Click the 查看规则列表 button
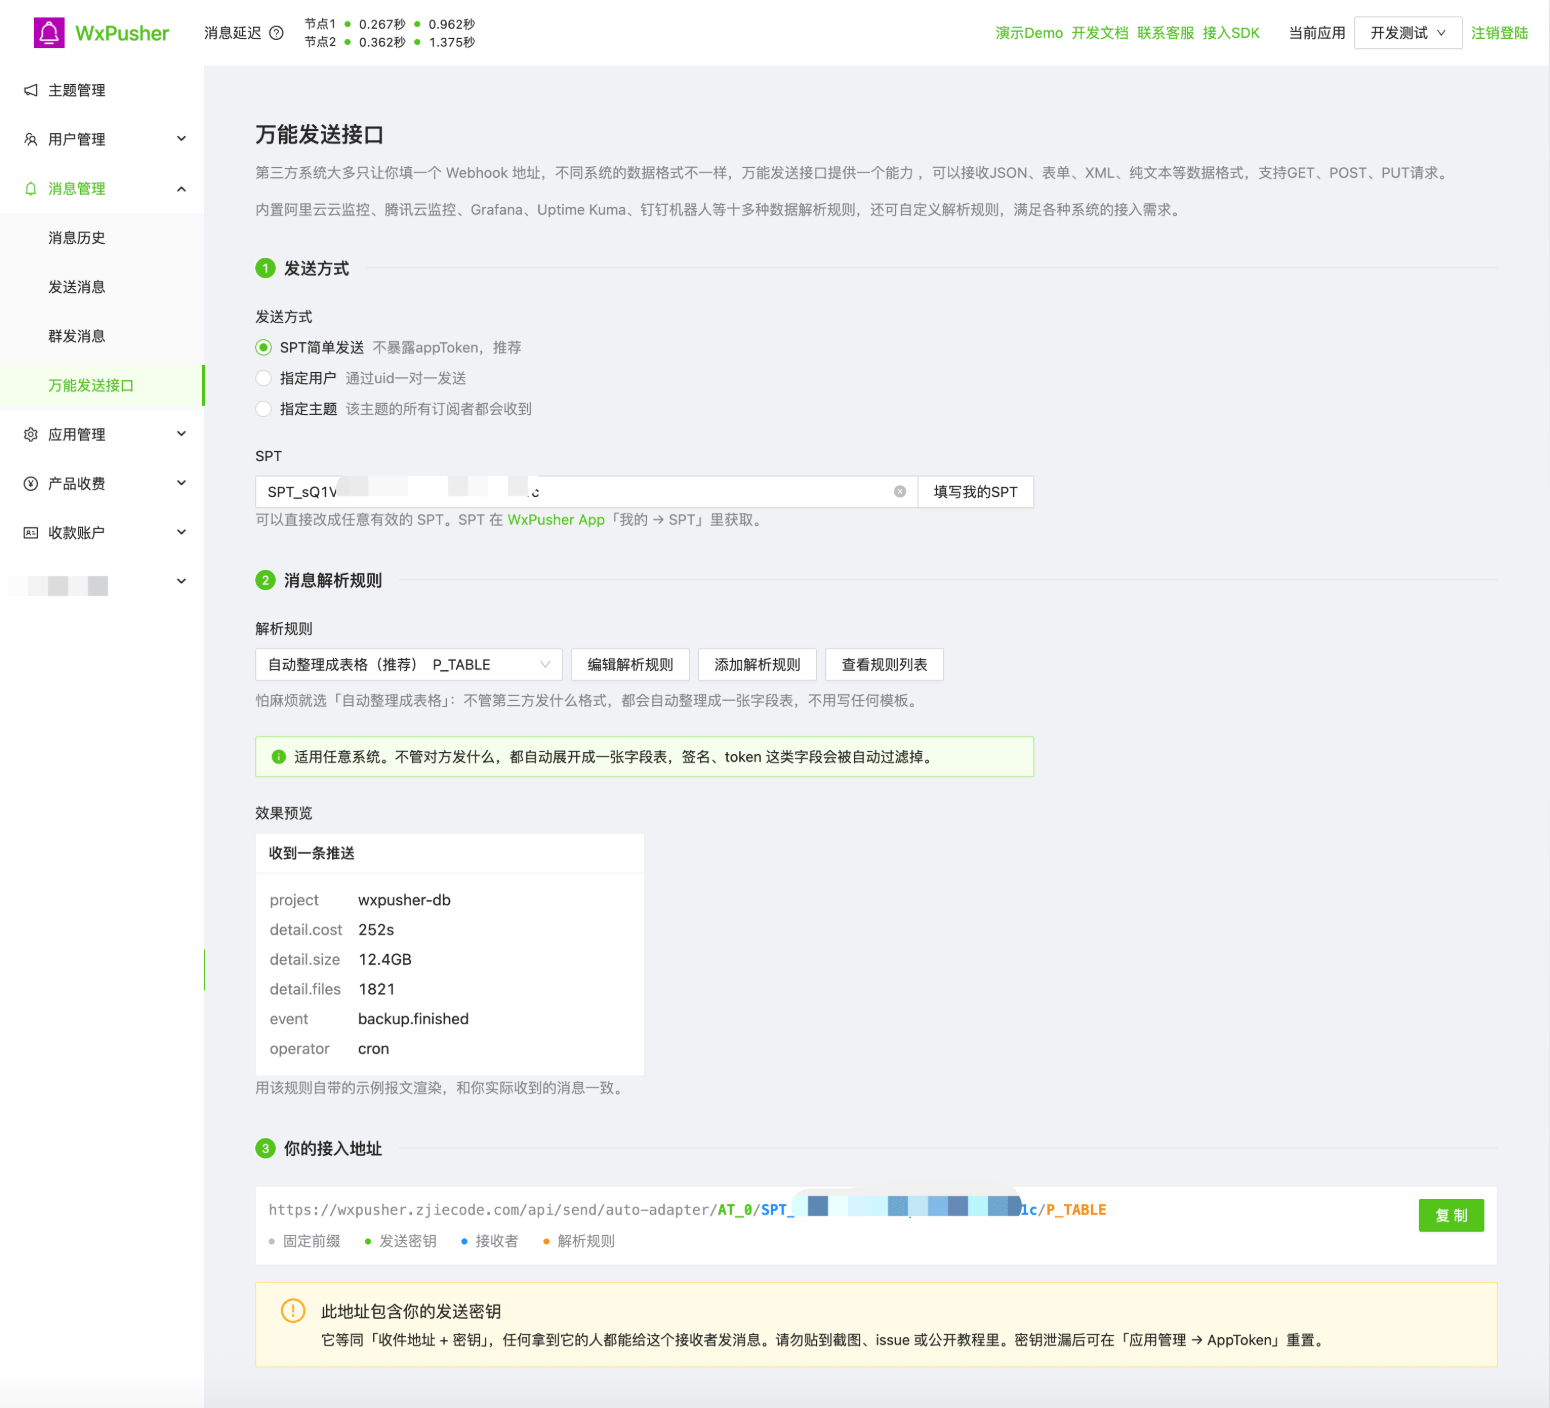1550x1408 pixels. pos(884,665)
